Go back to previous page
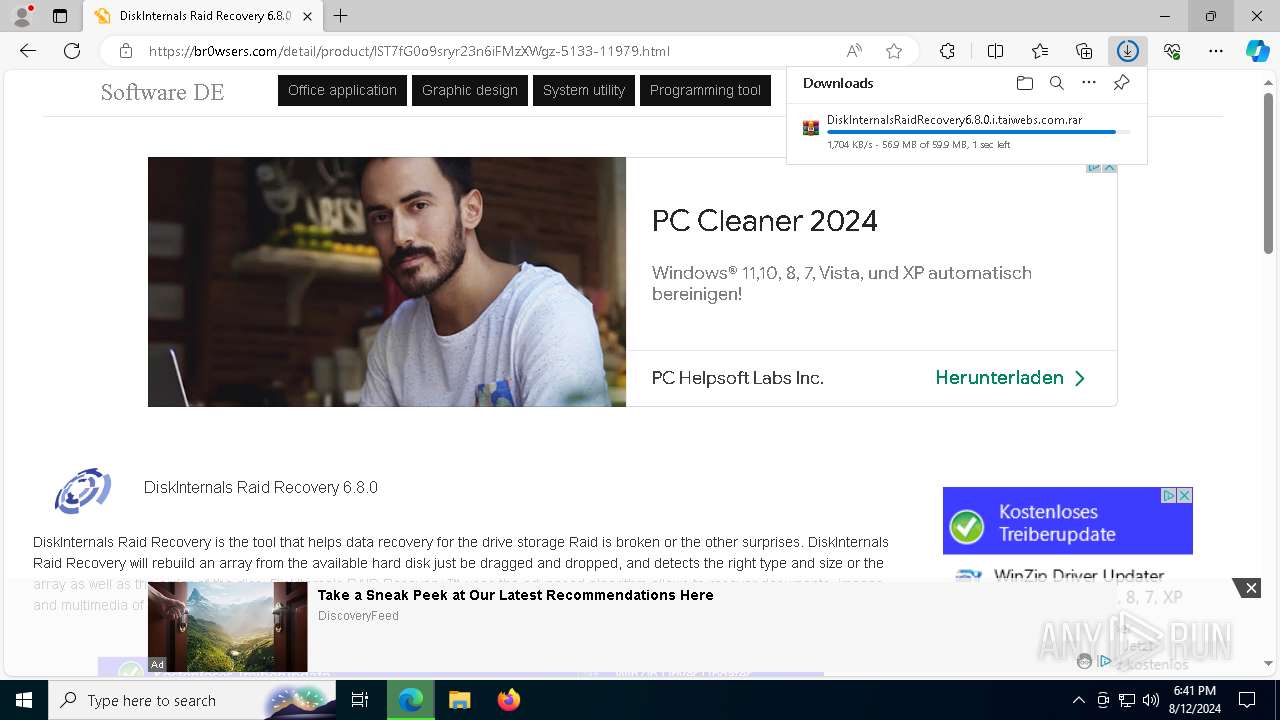 [x=28, y=51]
